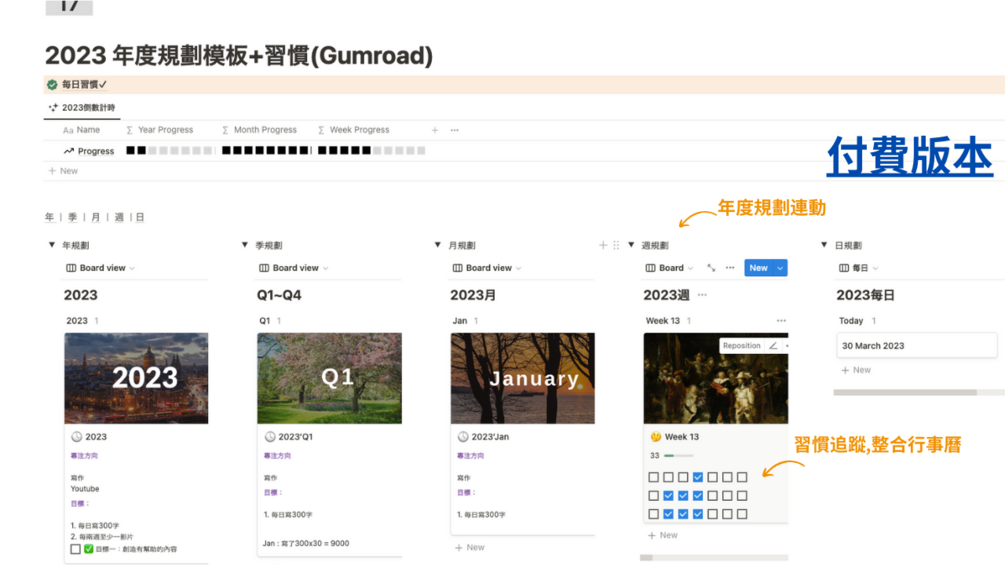This screenshot has width=1005, height=565.
Task: Open three-dot menu next to blue New button
Action: click(730, 268)
